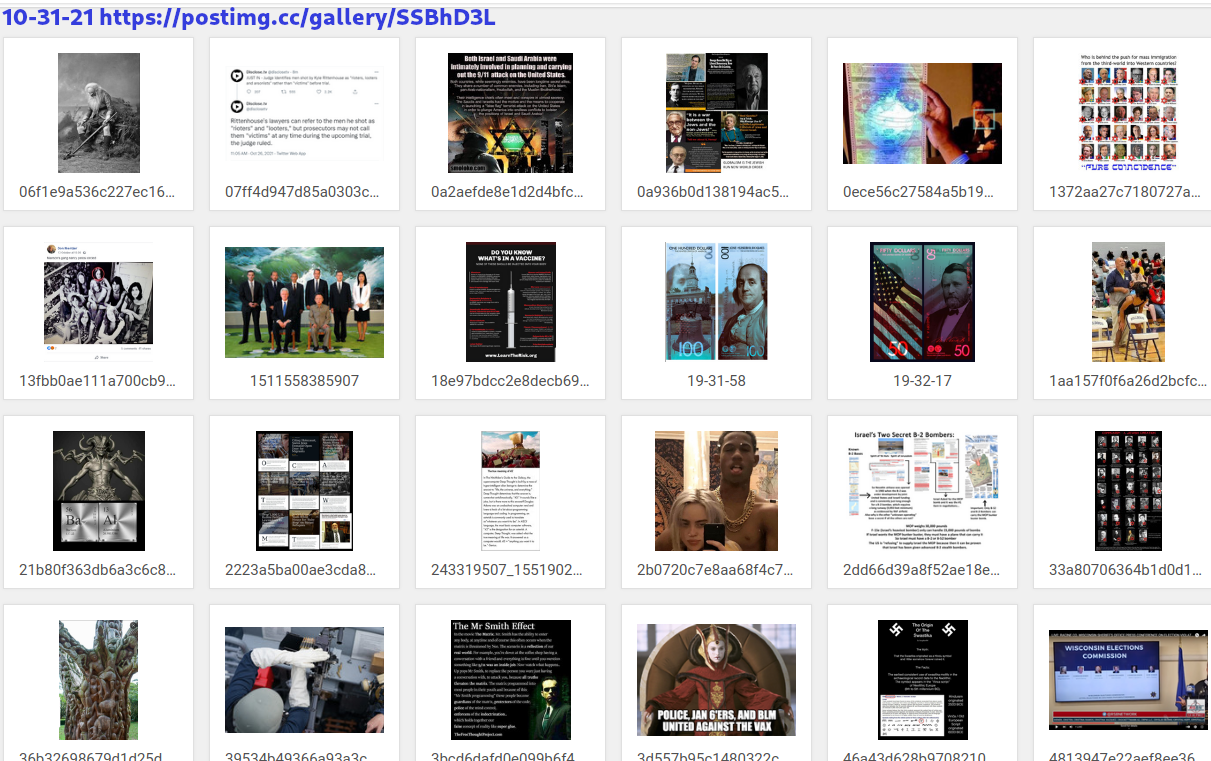Click file name 21b80f363db6a3c6c8...

click(99, 570)
